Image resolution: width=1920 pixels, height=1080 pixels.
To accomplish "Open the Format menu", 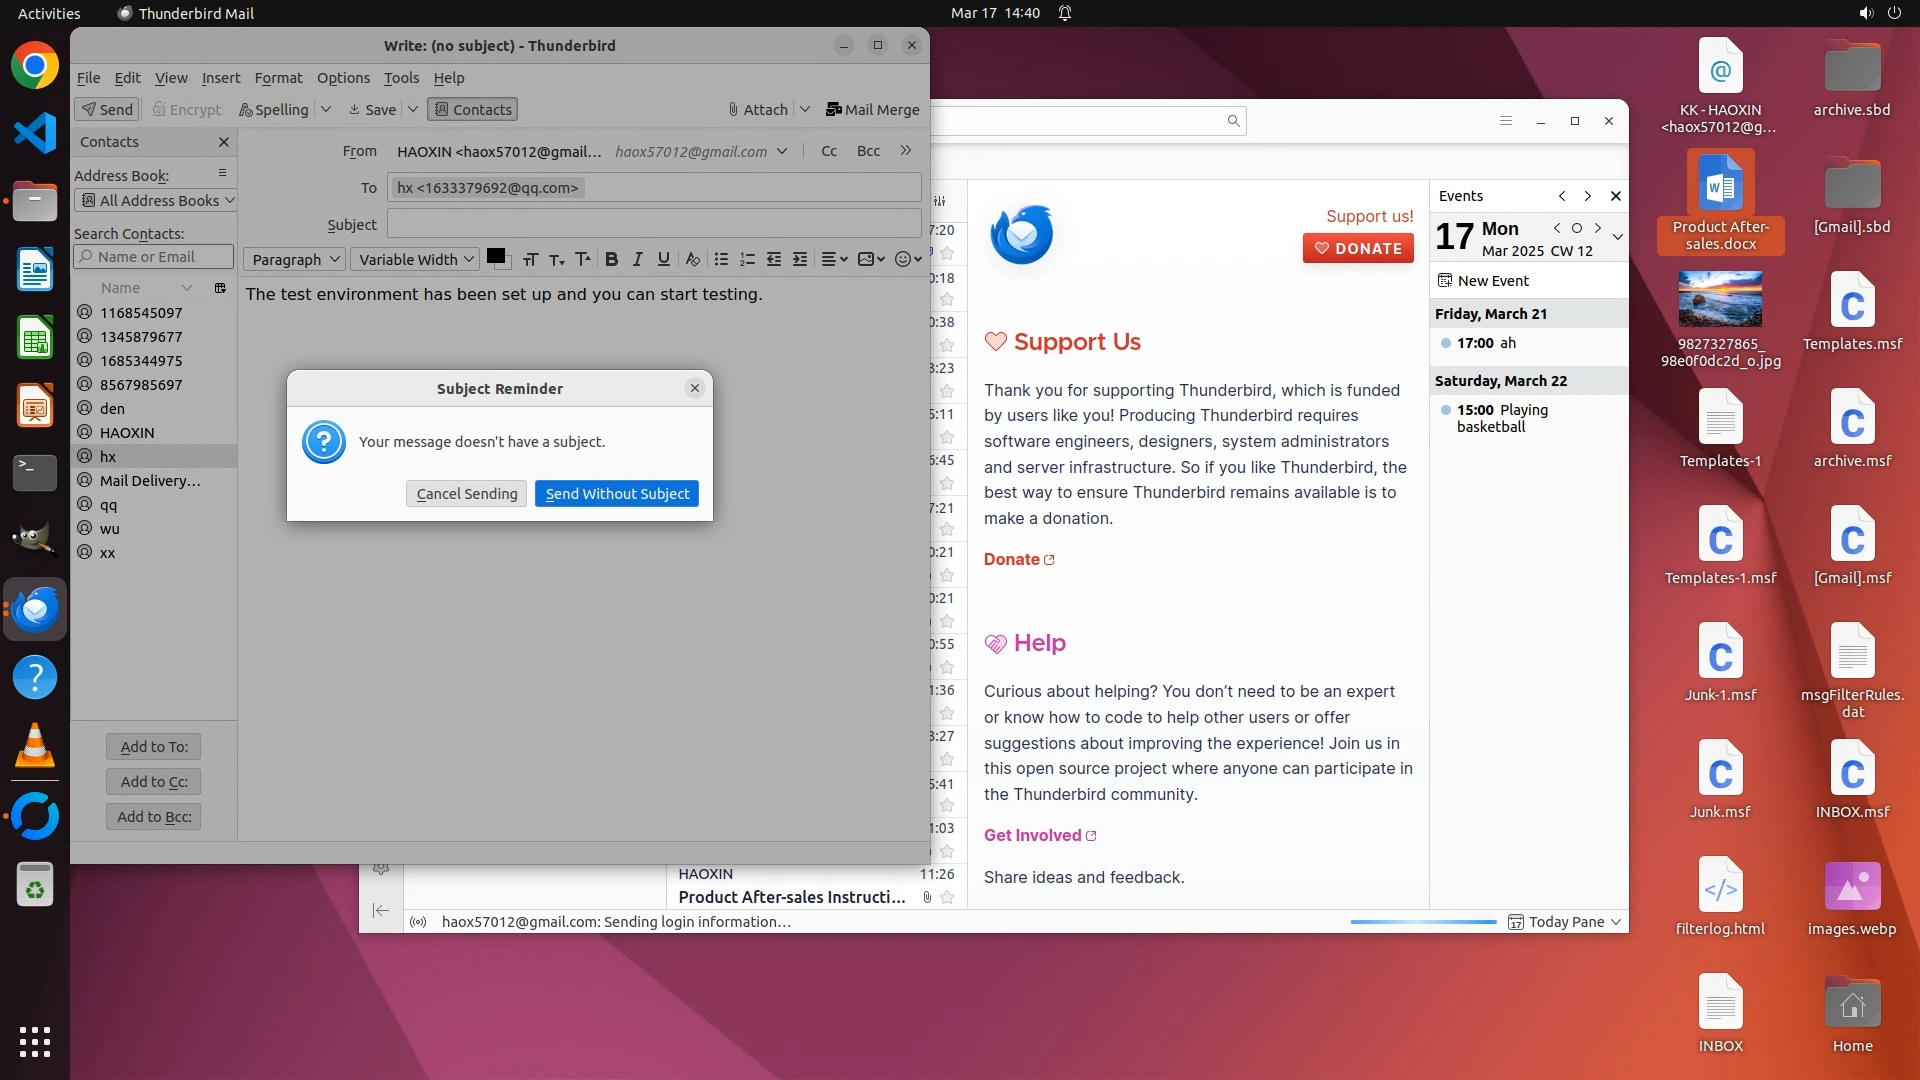I will click(278, 78).
